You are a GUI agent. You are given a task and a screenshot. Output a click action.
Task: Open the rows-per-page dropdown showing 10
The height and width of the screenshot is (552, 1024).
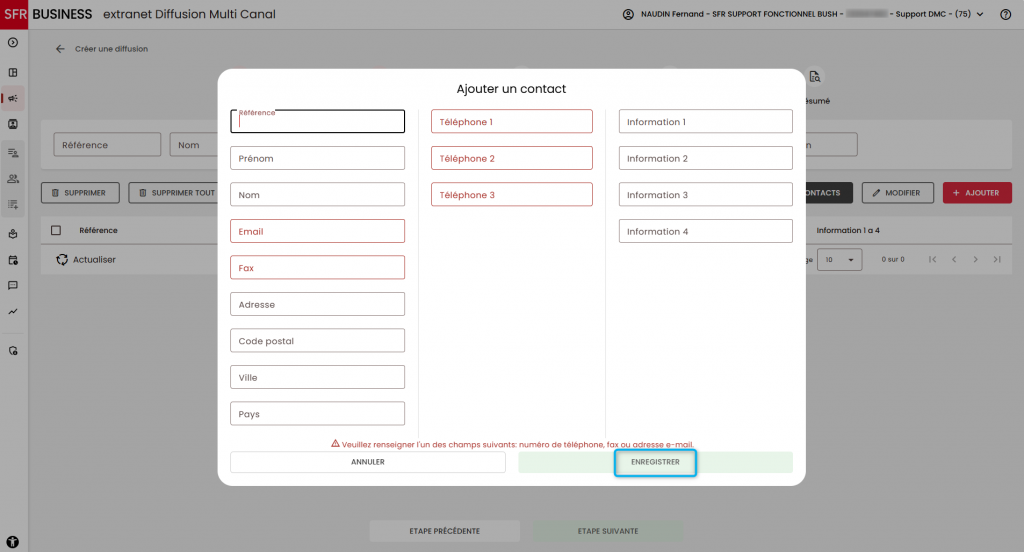point(839,259)
